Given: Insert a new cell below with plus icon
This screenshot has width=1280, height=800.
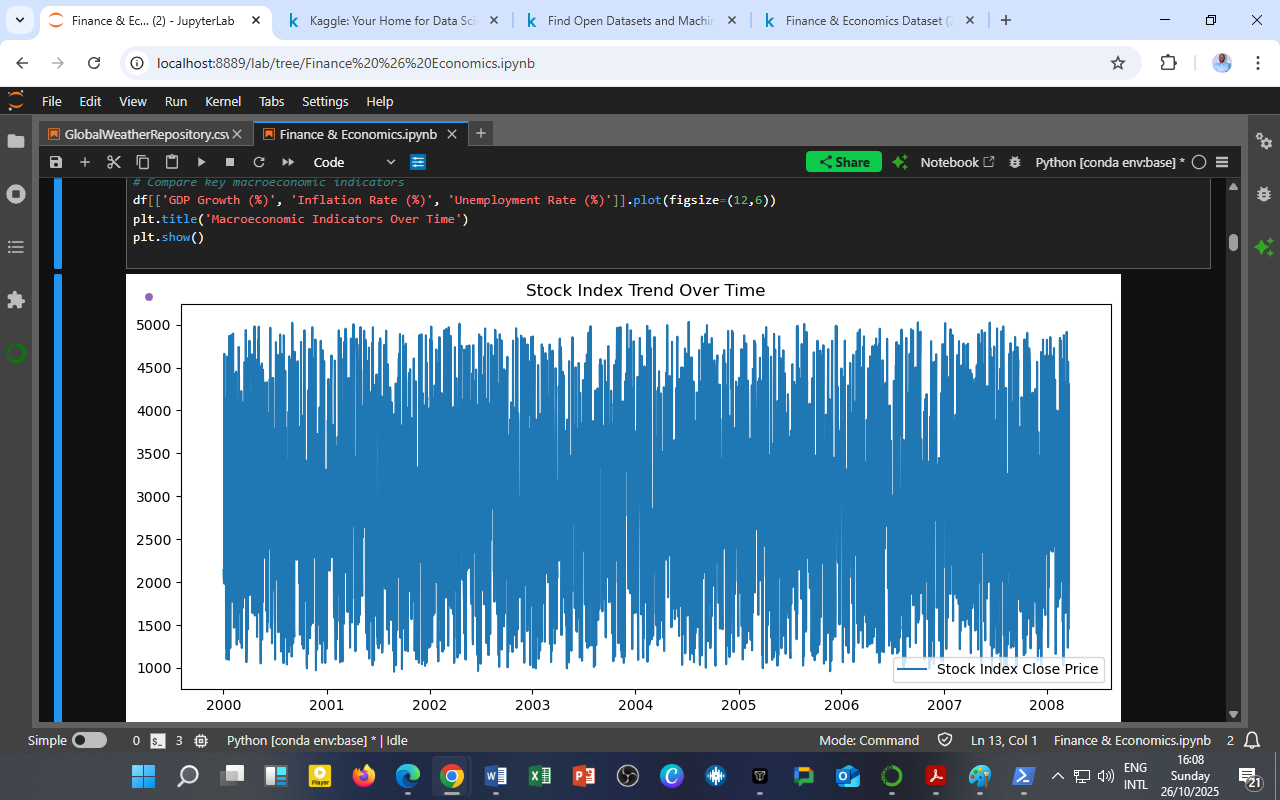Looking at the screenshot, I should tap(85, 162).
